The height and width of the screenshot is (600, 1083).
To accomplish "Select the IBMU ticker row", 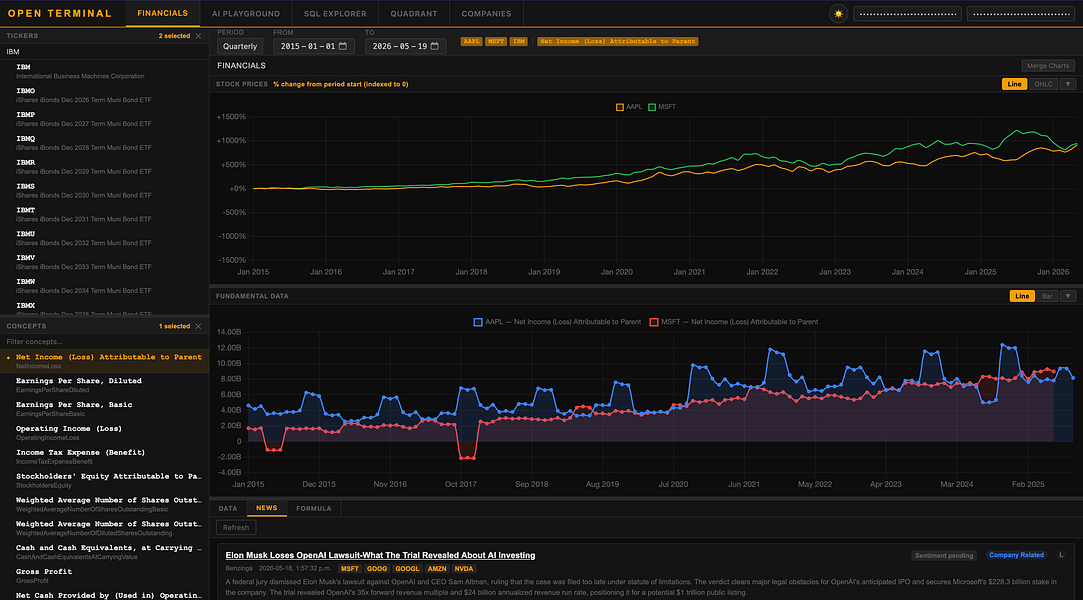I will pyautogui.click(x=104, y=238).
